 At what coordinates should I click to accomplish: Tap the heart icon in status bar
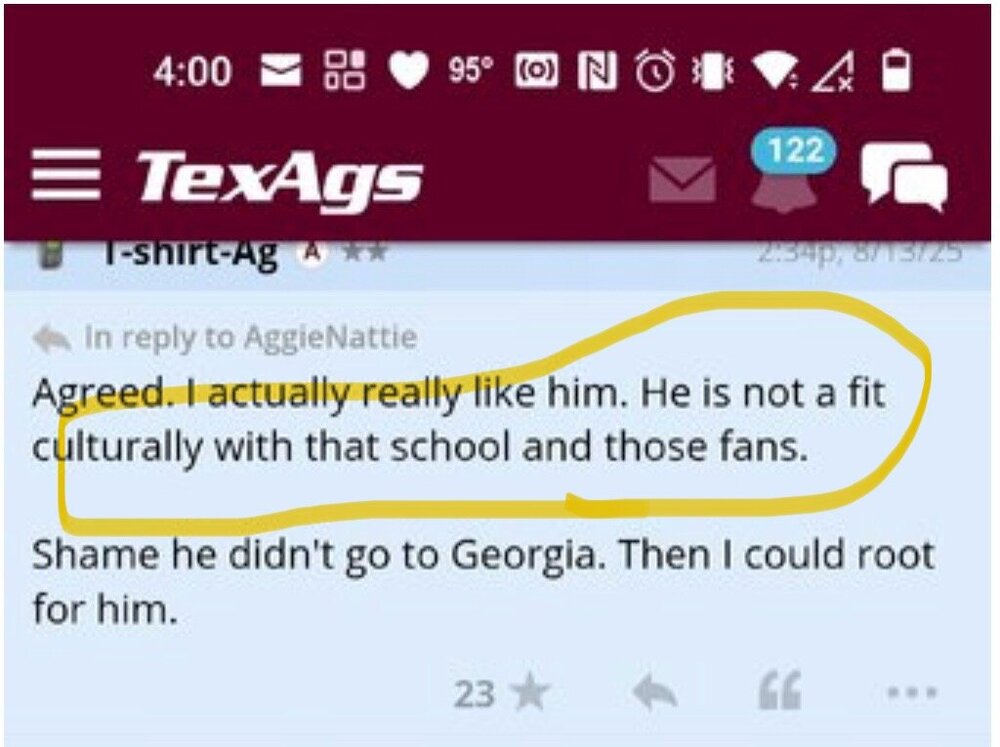pos(407,73)
